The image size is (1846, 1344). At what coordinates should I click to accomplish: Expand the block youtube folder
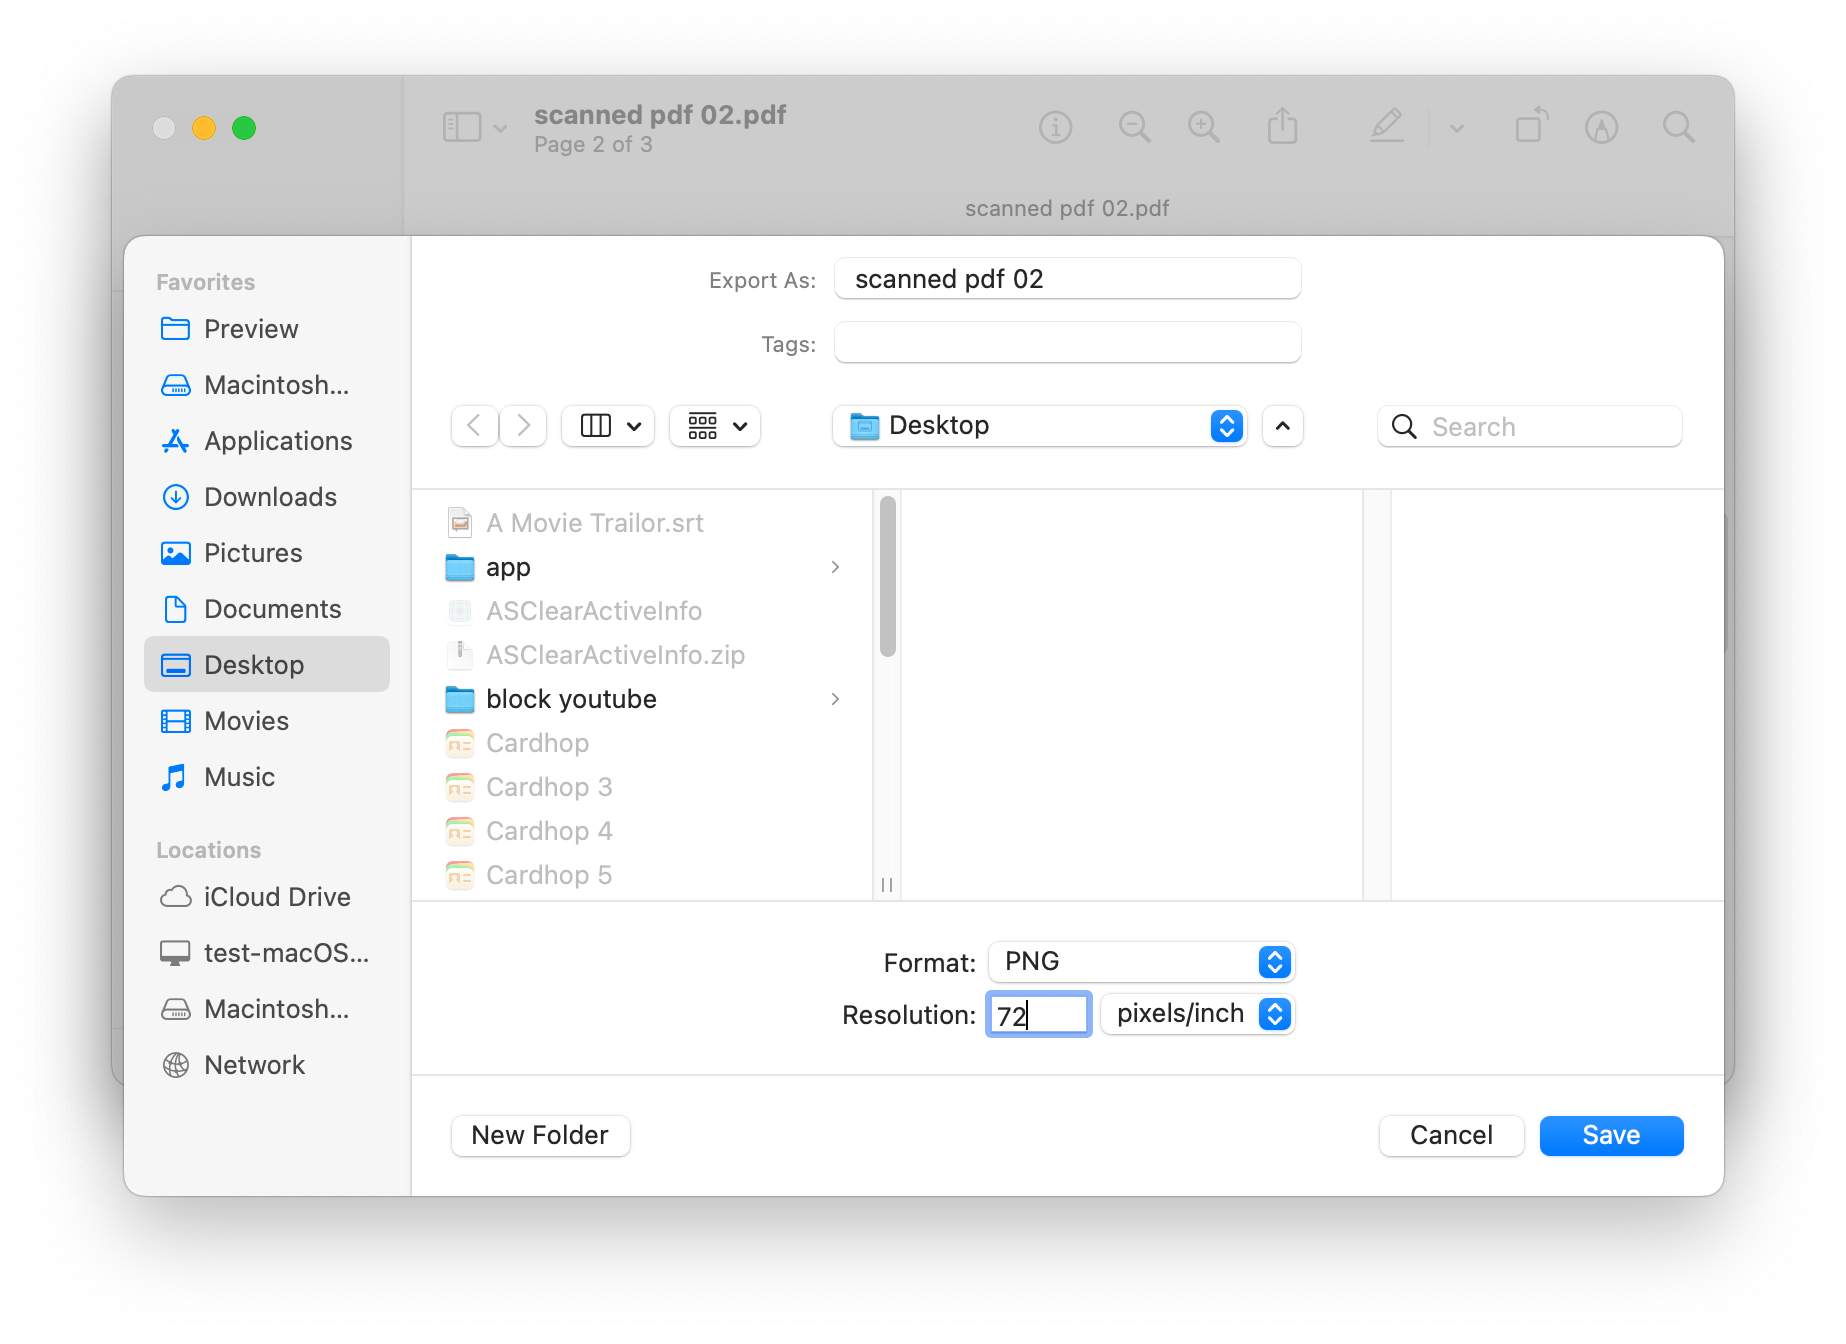point(836,699)
